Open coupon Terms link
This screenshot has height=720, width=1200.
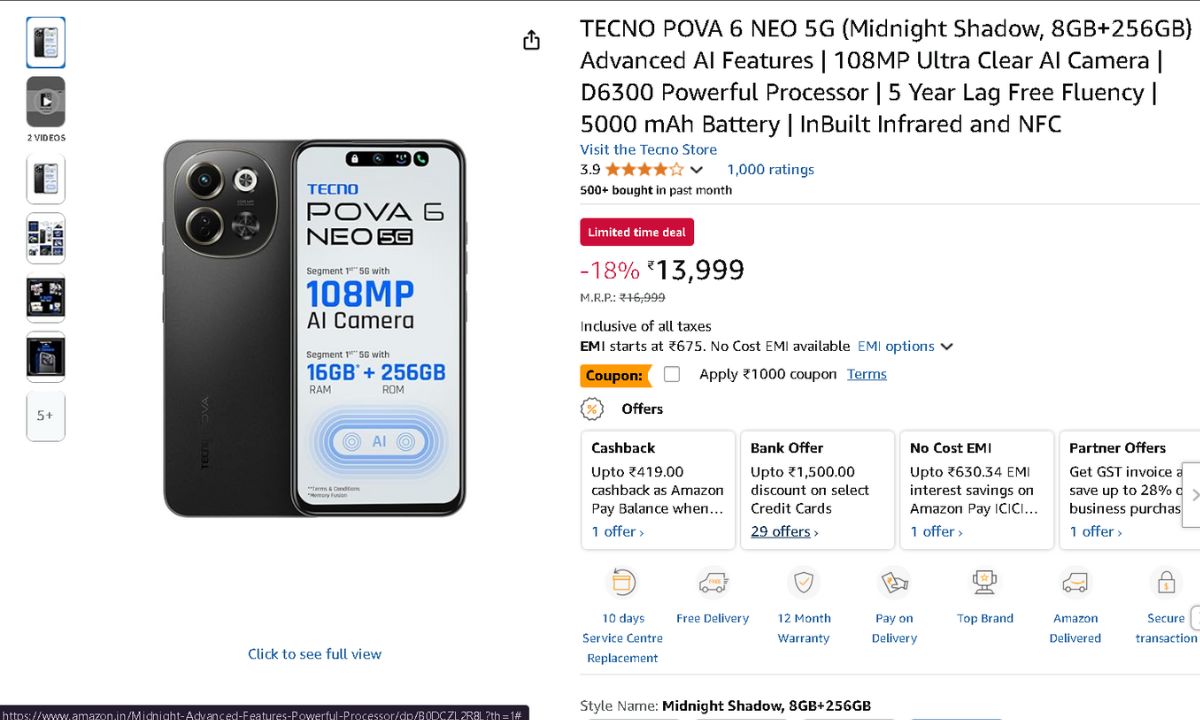coord(866,374)
